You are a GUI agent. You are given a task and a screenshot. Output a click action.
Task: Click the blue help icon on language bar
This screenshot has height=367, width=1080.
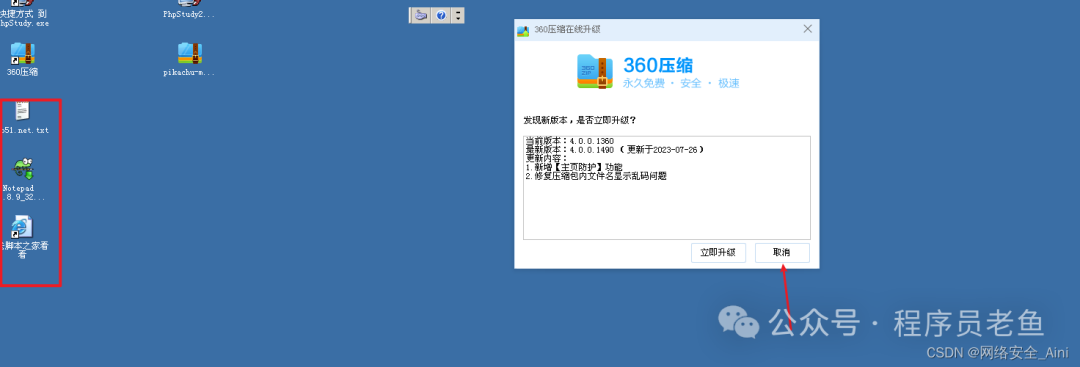tap(441, 15)
